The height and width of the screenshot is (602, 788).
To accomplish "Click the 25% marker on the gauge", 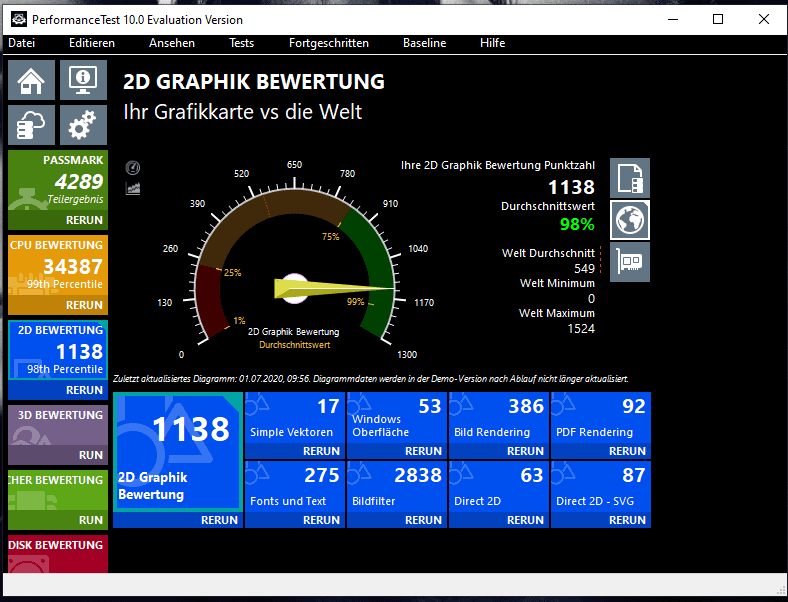I will point(232,272).
